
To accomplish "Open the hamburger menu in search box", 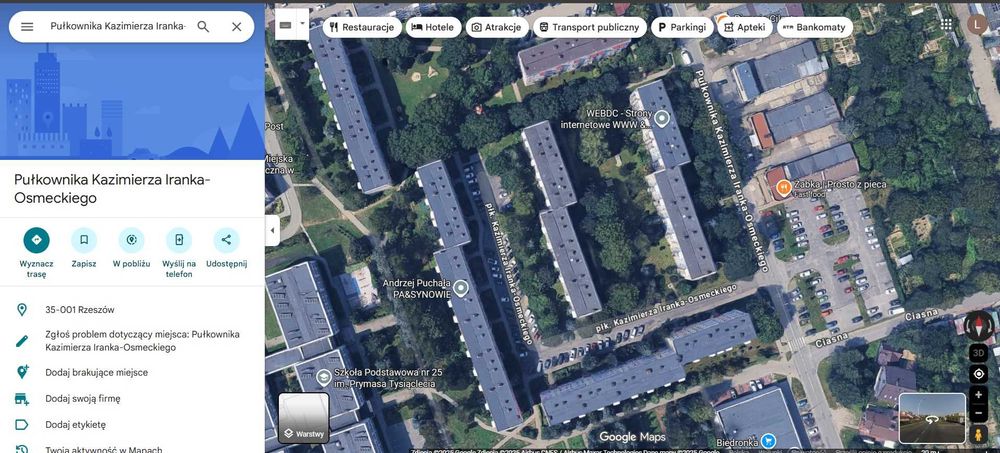I will click(27, 27).
